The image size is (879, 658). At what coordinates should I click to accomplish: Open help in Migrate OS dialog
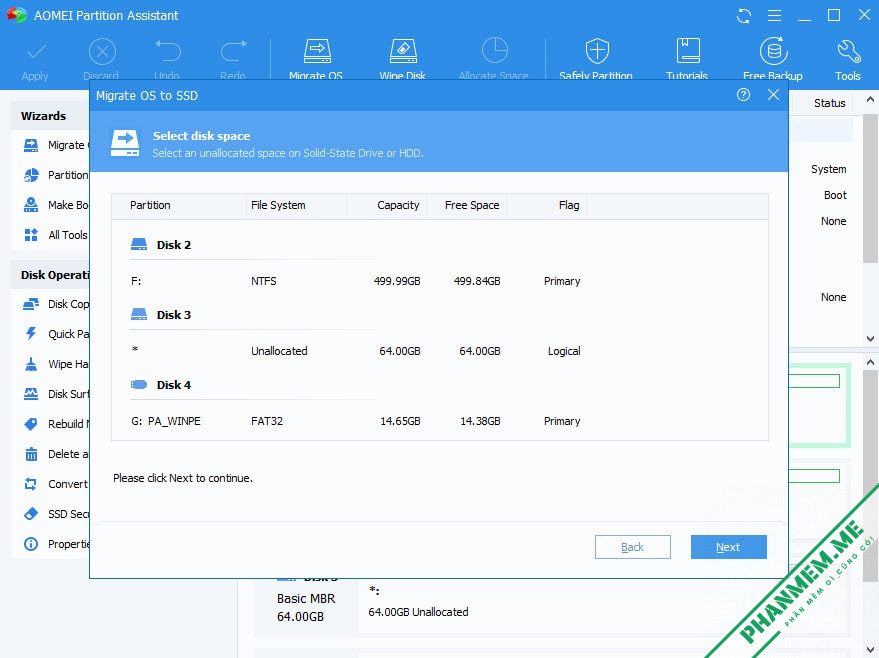[743, 95]
